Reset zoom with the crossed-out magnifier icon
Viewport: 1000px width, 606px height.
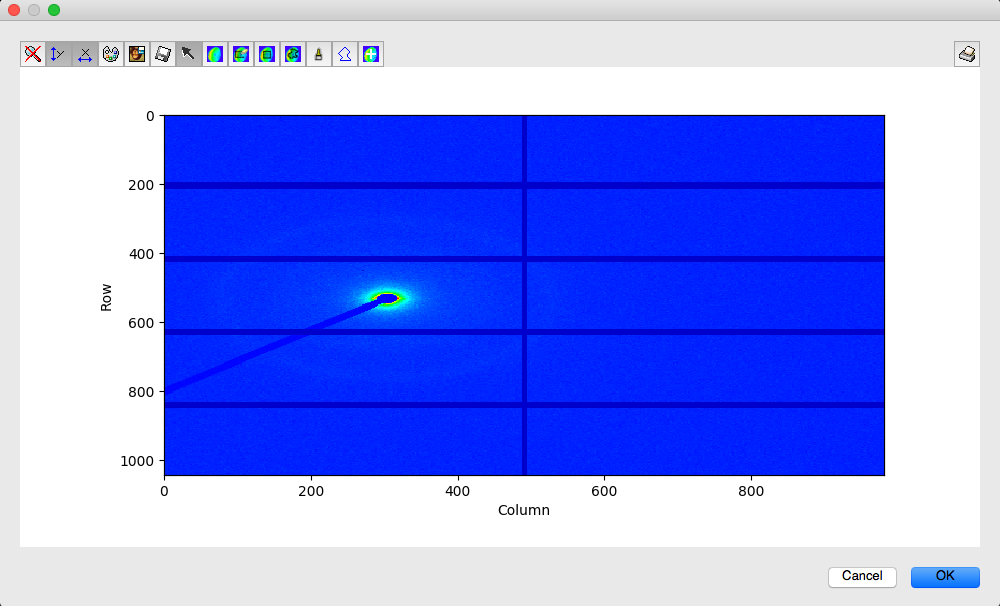click(33, 54)
